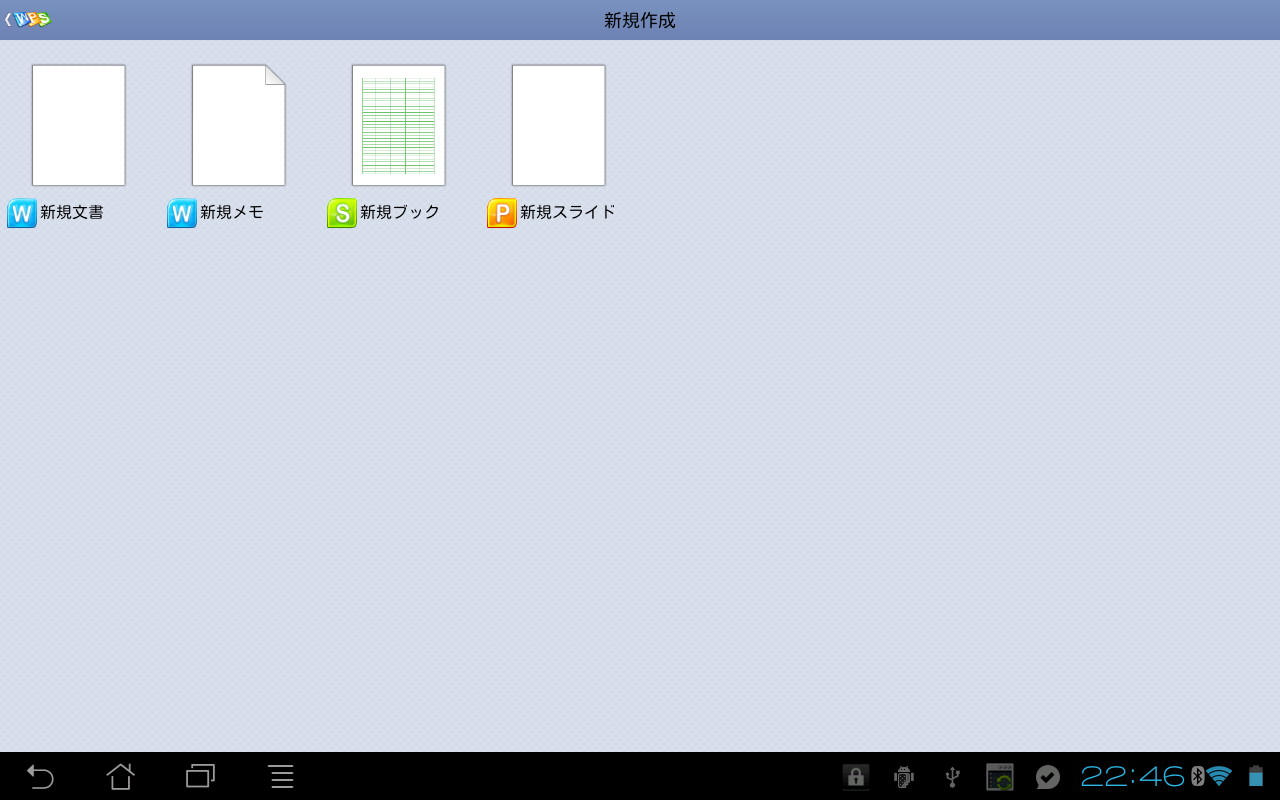Click the blue W icon beside 新規メモ
This screenshot has width=1280, height=800.
(x=182, y=213)
